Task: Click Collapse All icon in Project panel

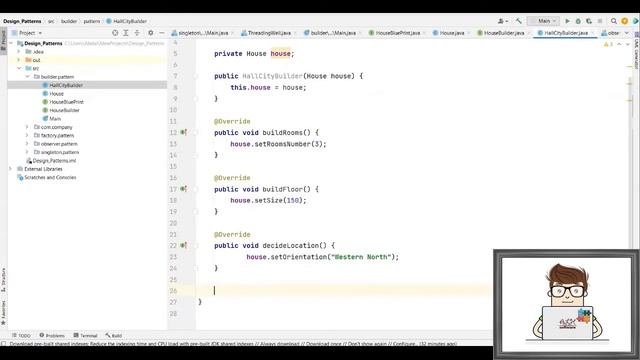Action: [137, 33]
